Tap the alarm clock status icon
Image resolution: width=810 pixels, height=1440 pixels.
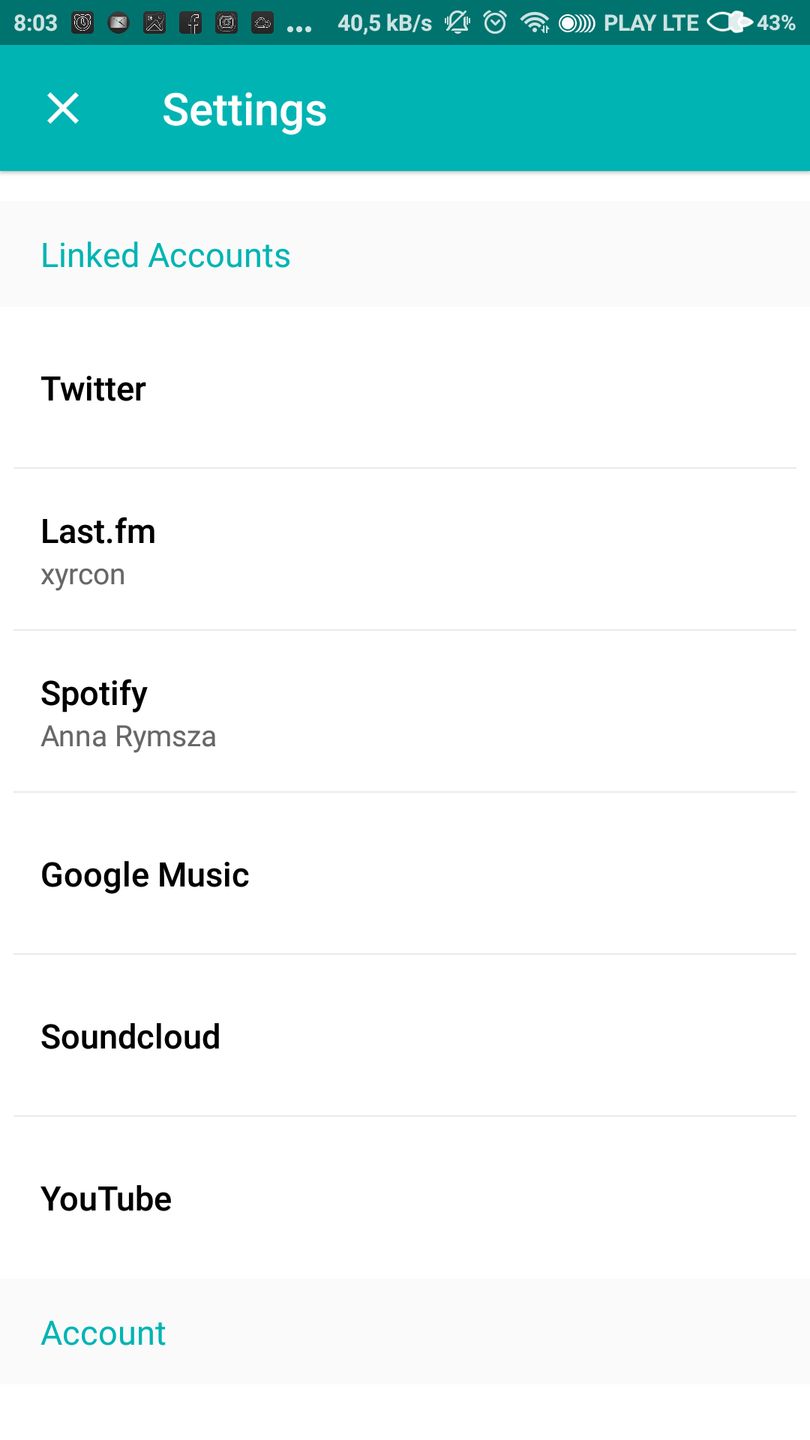pyautogui.click(x=495, y=22)
